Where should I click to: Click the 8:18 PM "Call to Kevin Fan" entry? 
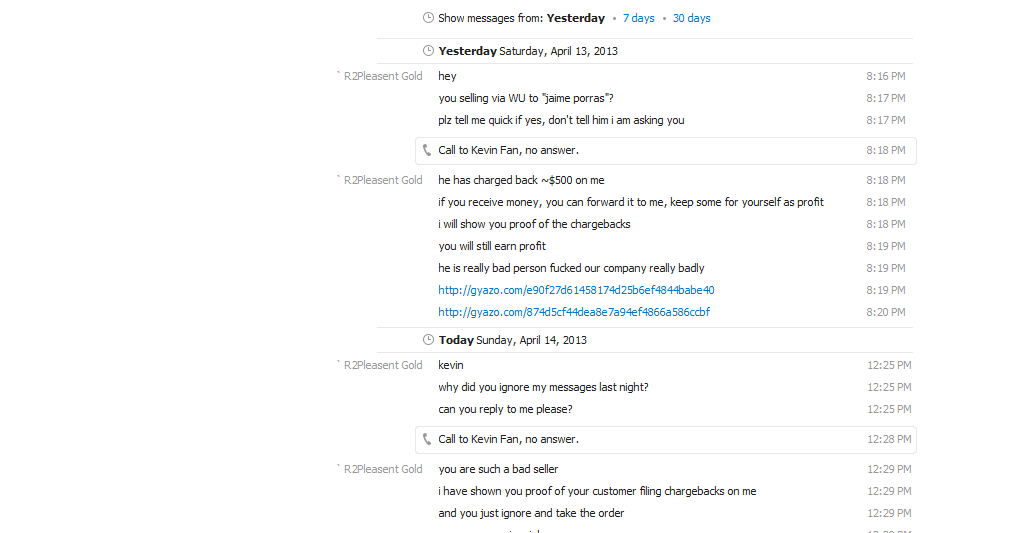(508, 150)
